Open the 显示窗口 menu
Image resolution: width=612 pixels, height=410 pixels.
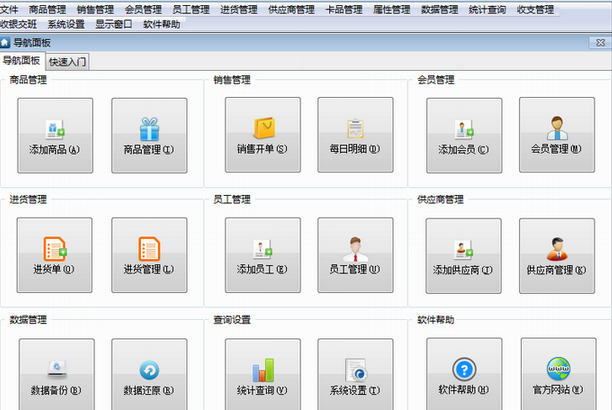(114, 24)
